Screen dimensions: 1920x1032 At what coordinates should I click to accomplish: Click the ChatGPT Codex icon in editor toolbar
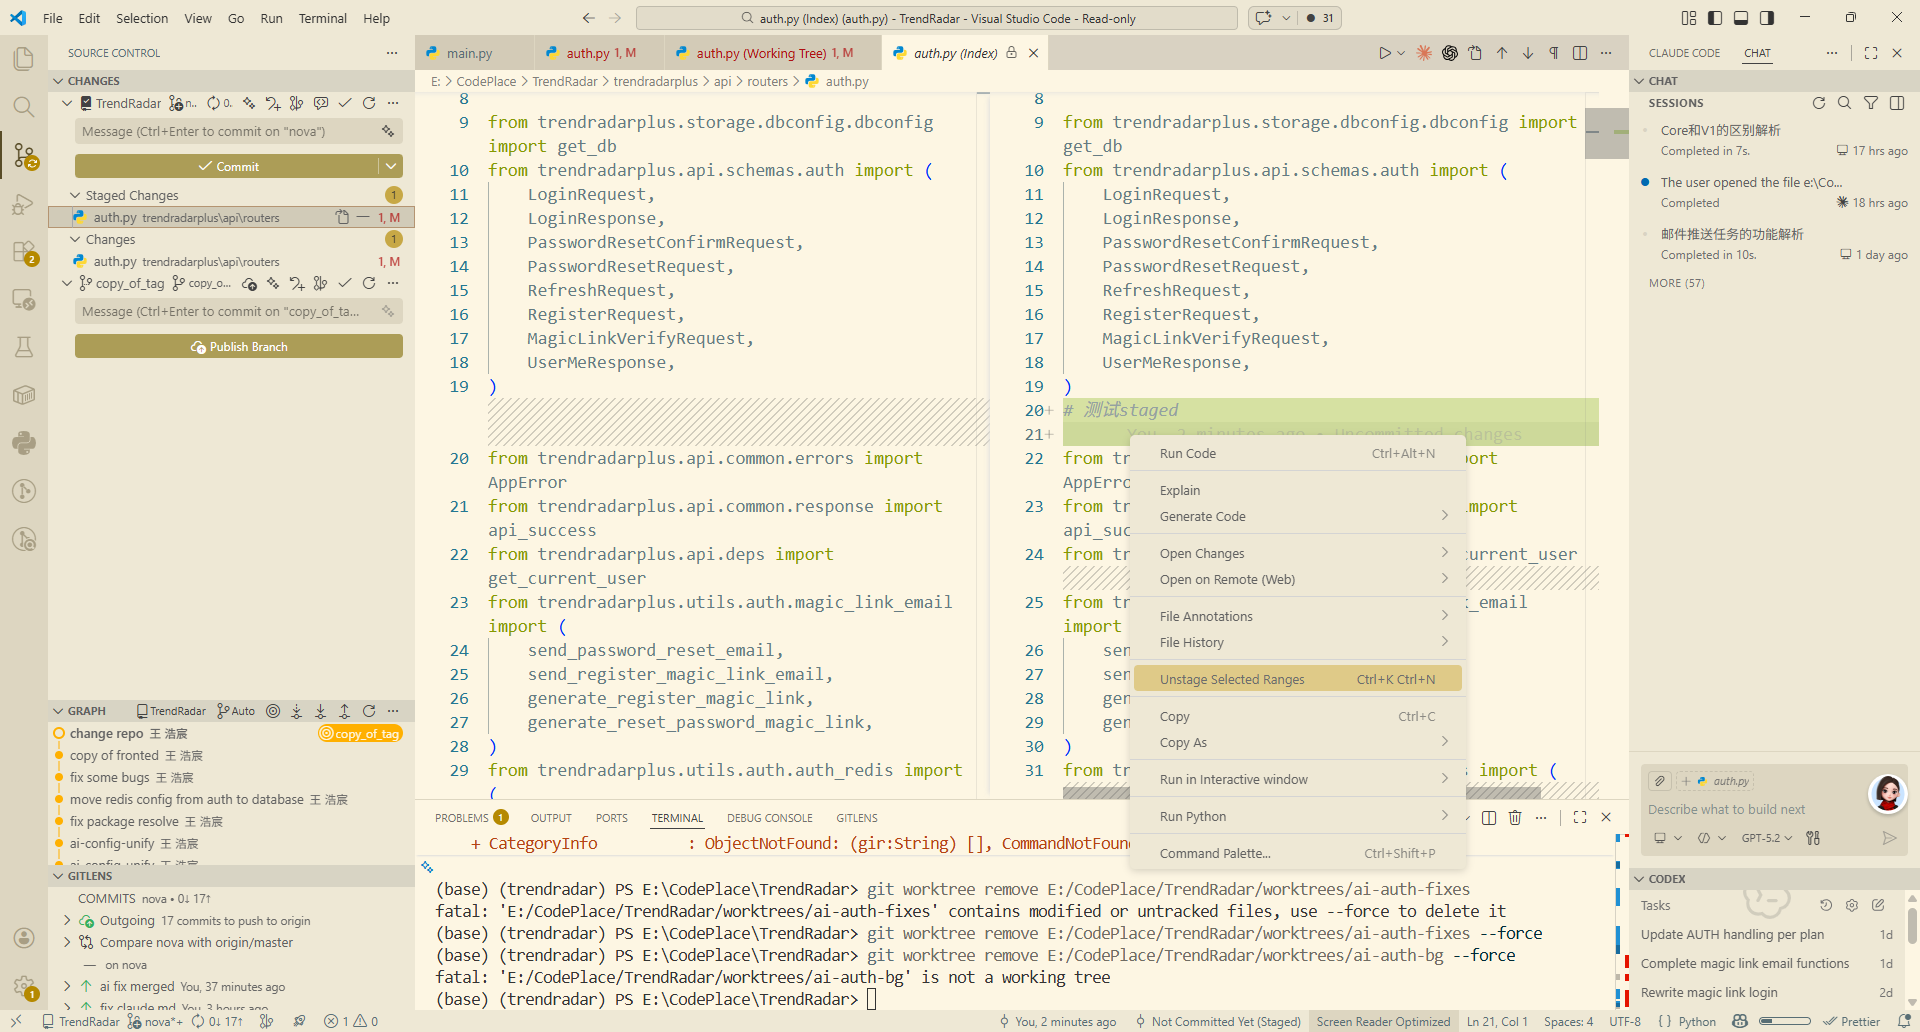(x=1450, y=53)
